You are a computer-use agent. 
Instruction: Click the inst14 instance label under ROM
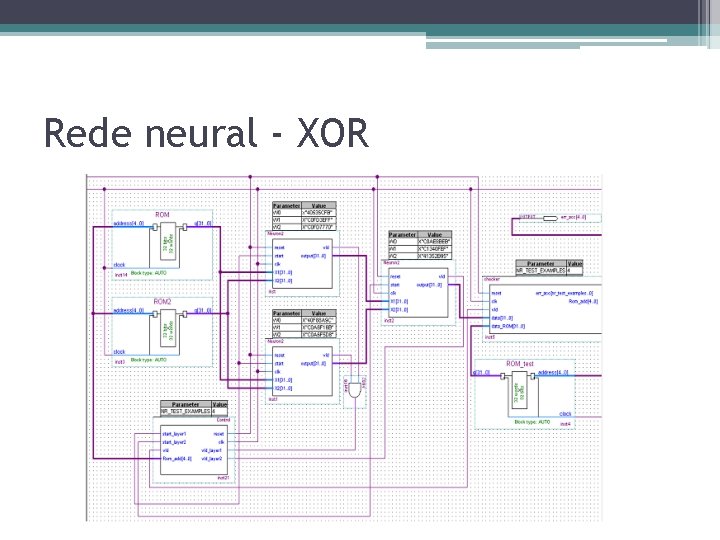coord(121,275)
